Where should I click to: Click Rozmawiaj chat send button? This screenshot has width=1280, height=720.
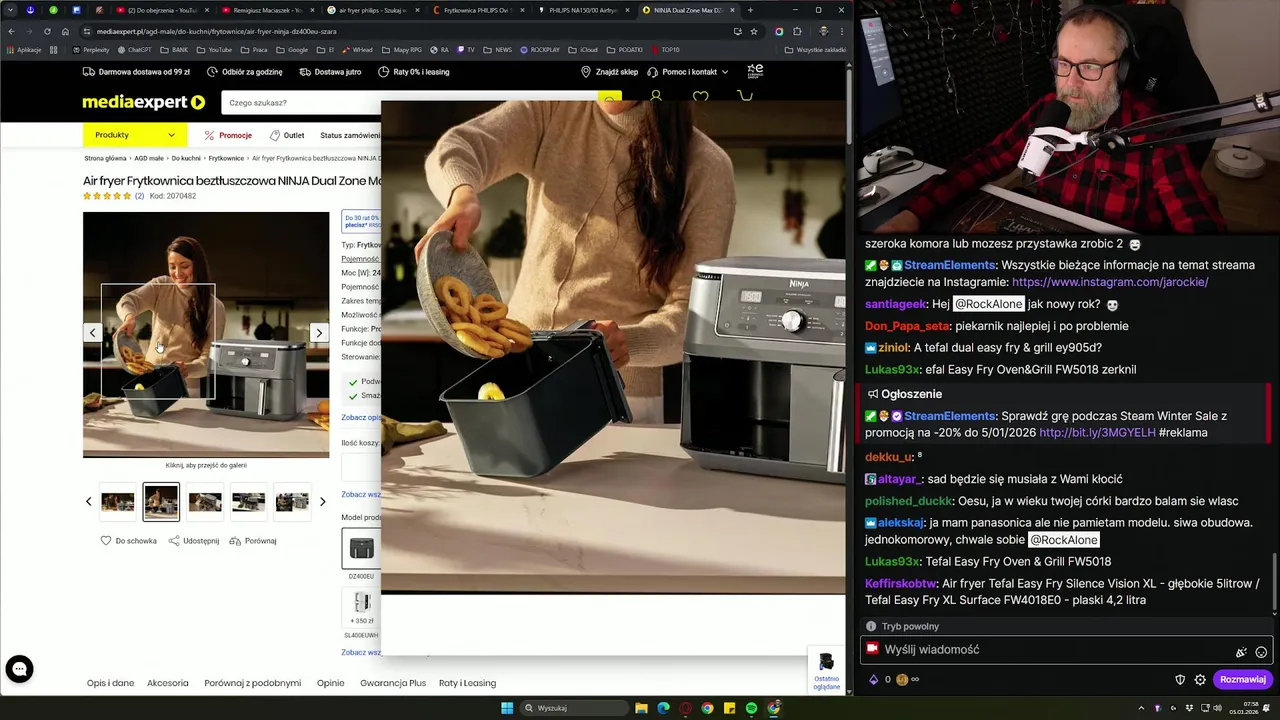1243,680
